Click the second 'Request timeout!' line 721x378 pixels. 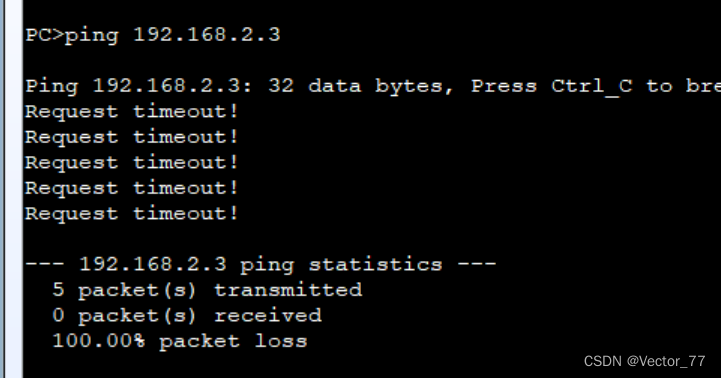[x=132, y=137]
